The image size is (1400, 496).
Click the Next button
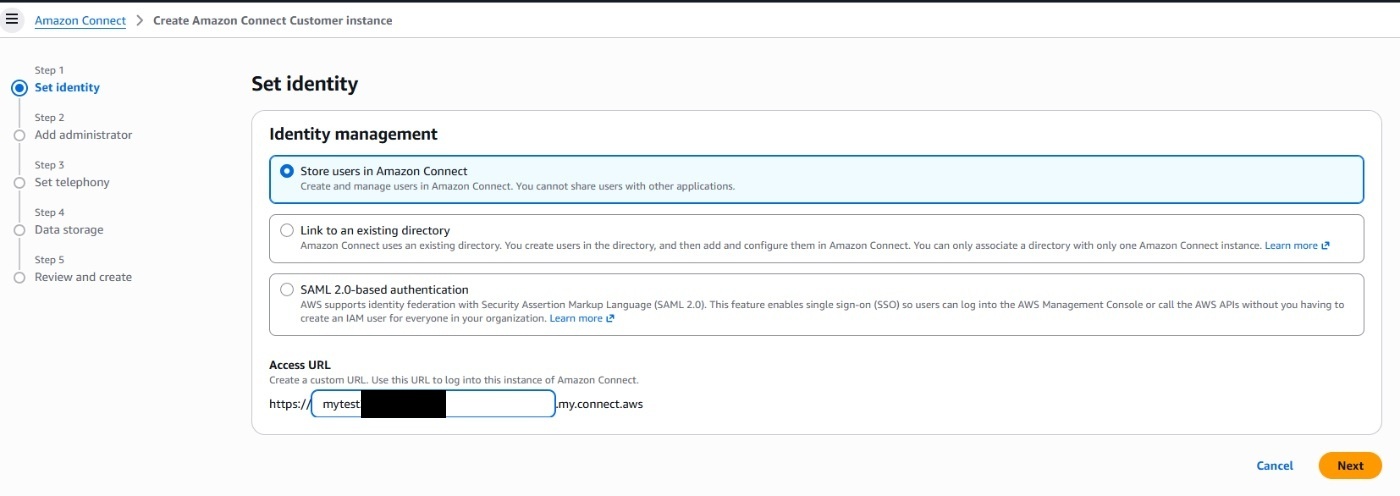(x=1350, y=465)
